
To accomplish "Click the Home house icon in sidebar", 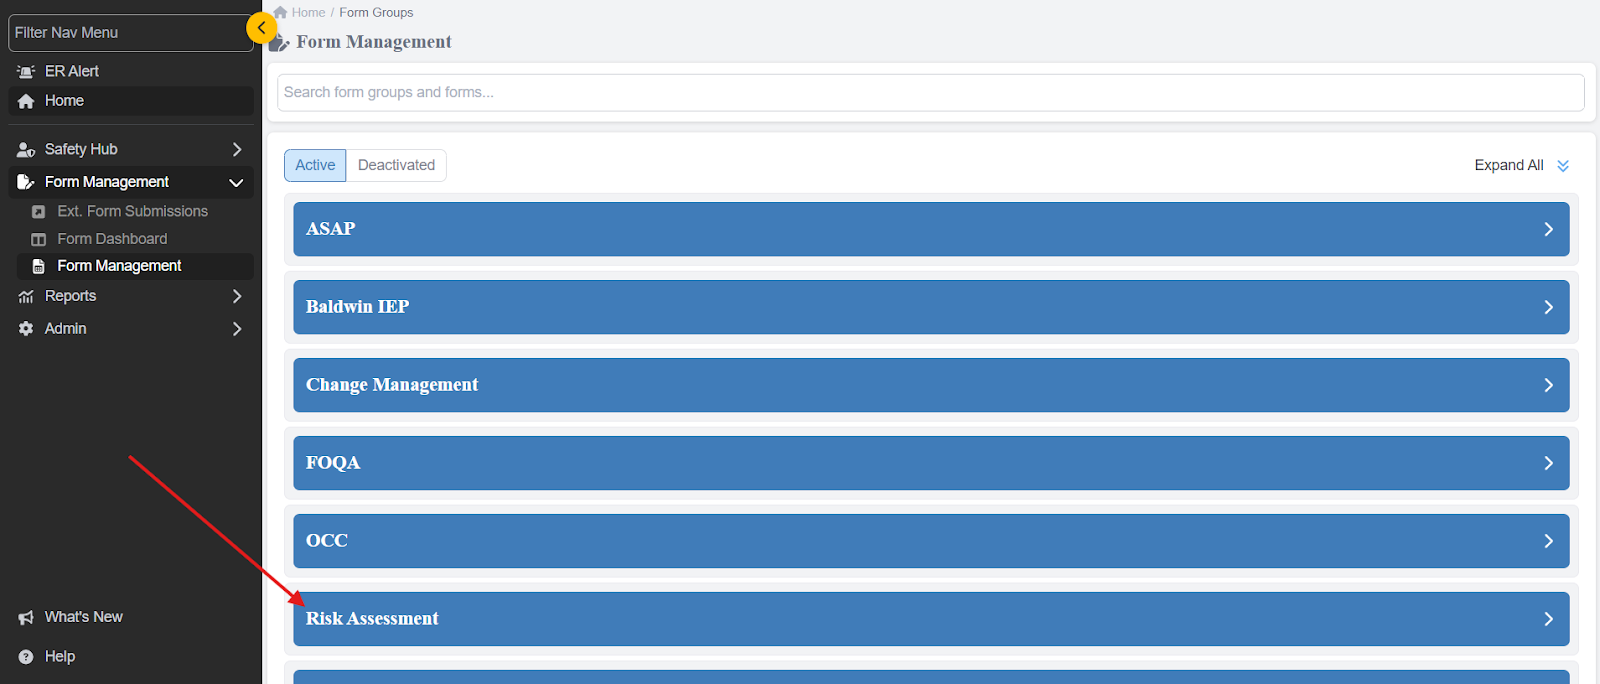I will 26,101.
